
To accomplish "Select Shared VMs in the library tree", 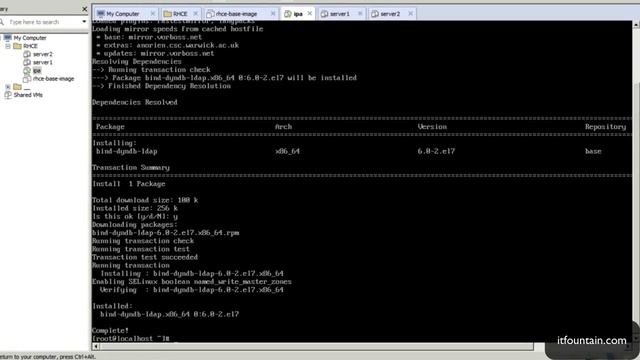I will click(x=28, y=95).
